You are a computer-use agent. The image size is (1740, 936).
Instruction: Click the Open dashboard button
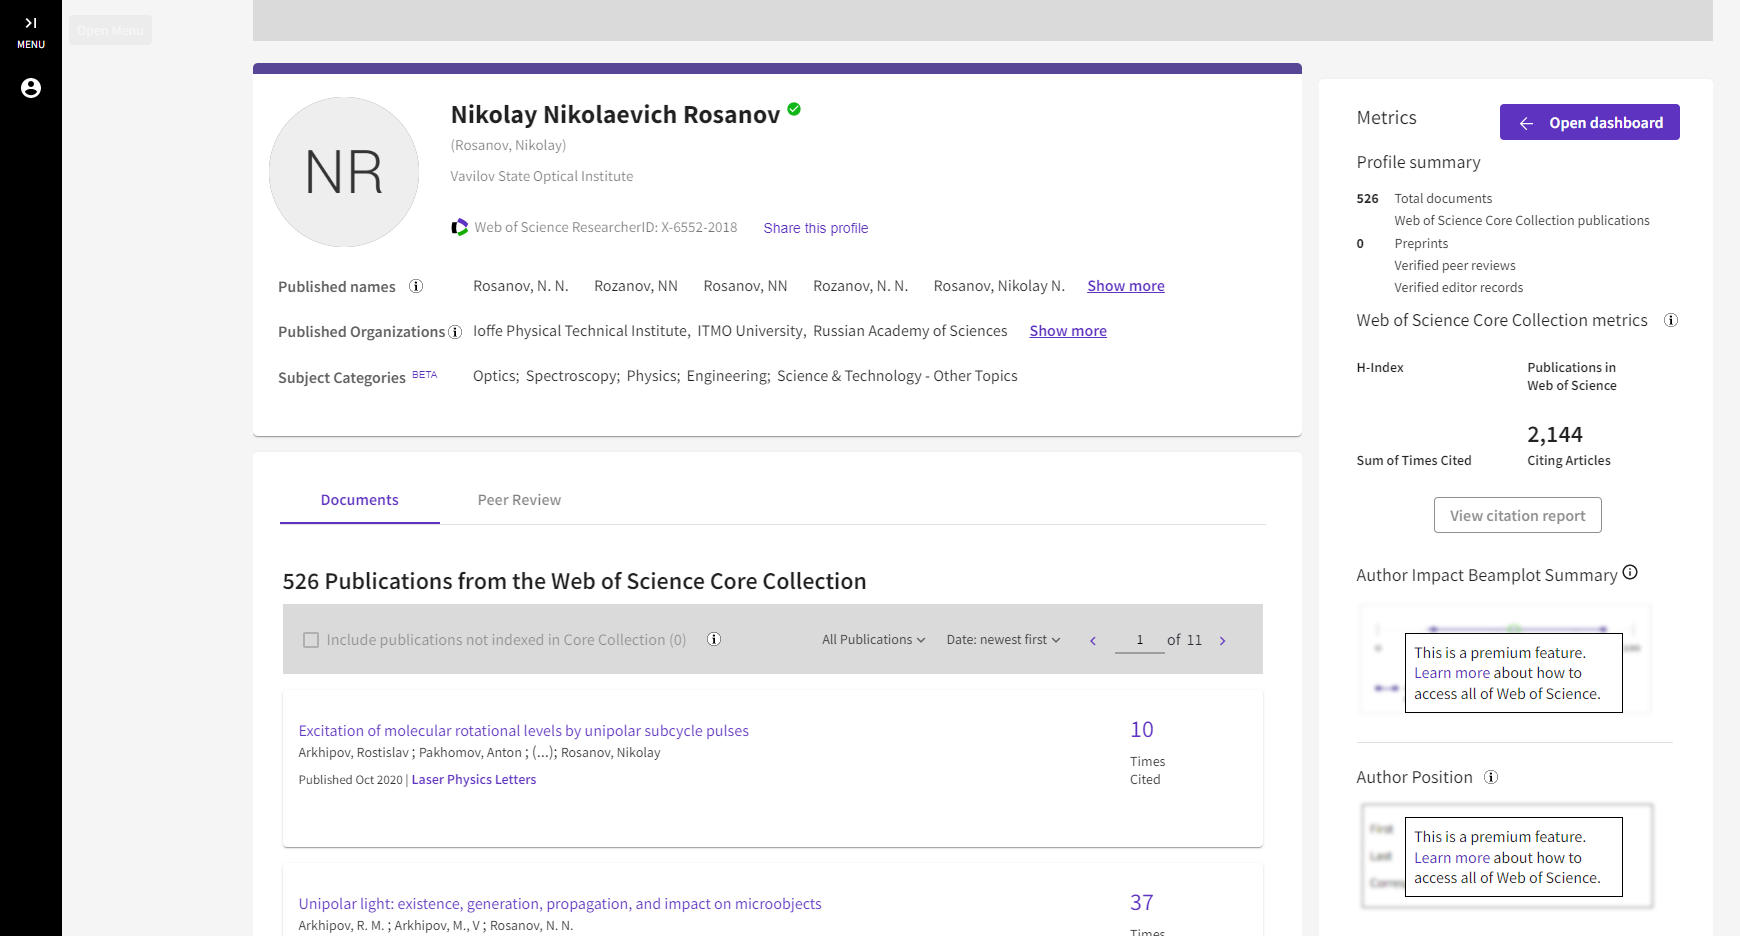point(1590,122)
